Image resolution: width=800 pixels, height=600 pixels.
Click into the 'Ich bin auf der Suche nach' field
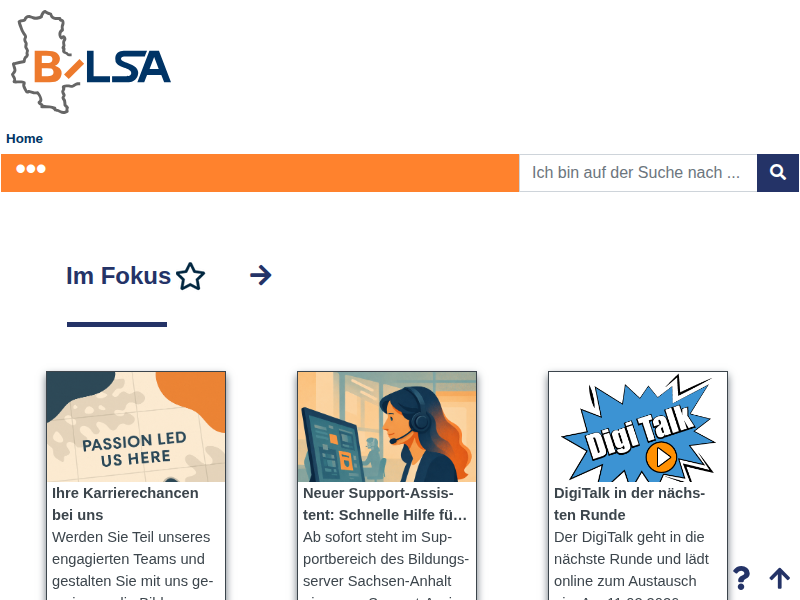coord(638,172)
